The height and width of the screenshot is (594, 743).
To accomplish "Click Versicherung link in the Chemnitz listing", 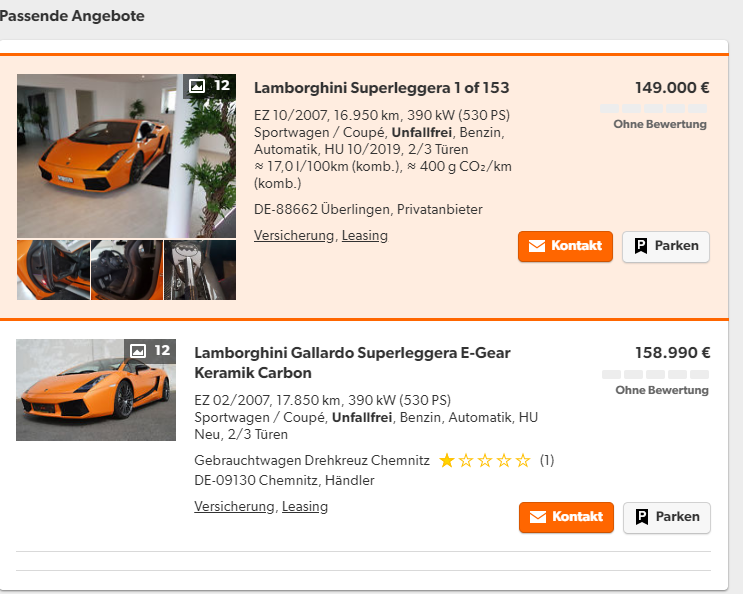I will [234, 507].
